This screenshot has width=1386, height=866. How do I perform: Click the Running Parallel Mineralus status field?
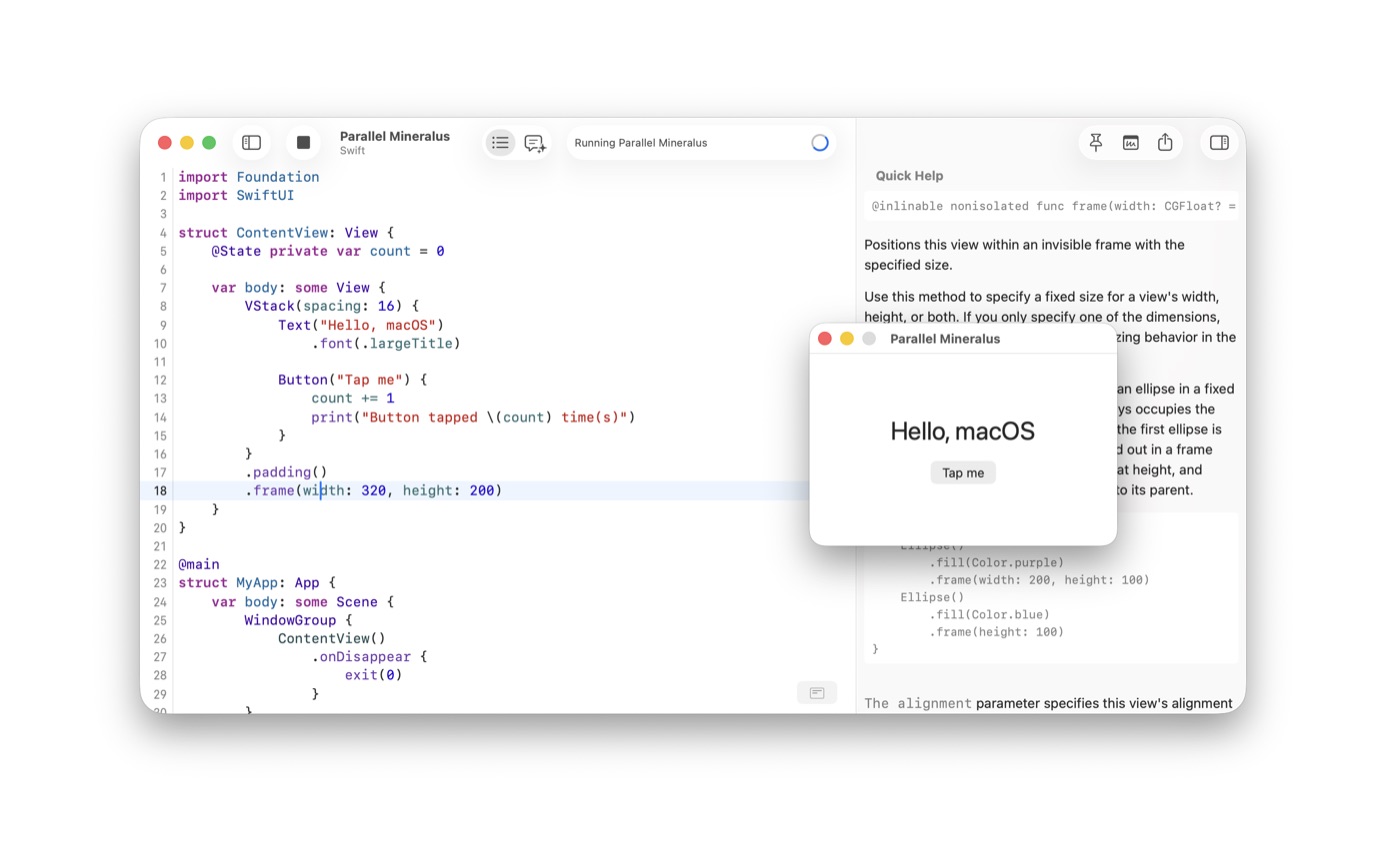tap(702, 143)
